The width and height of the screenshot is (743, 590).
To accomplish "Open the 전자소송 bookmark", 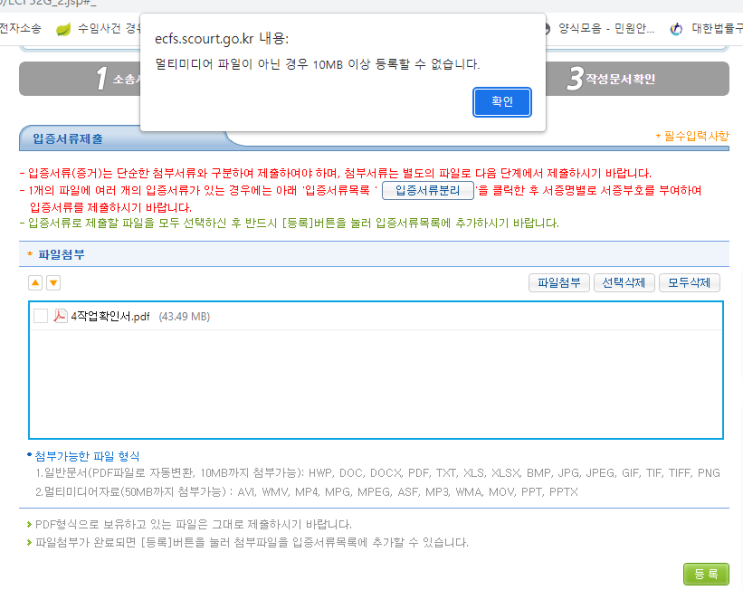I will tap(20, 28).
